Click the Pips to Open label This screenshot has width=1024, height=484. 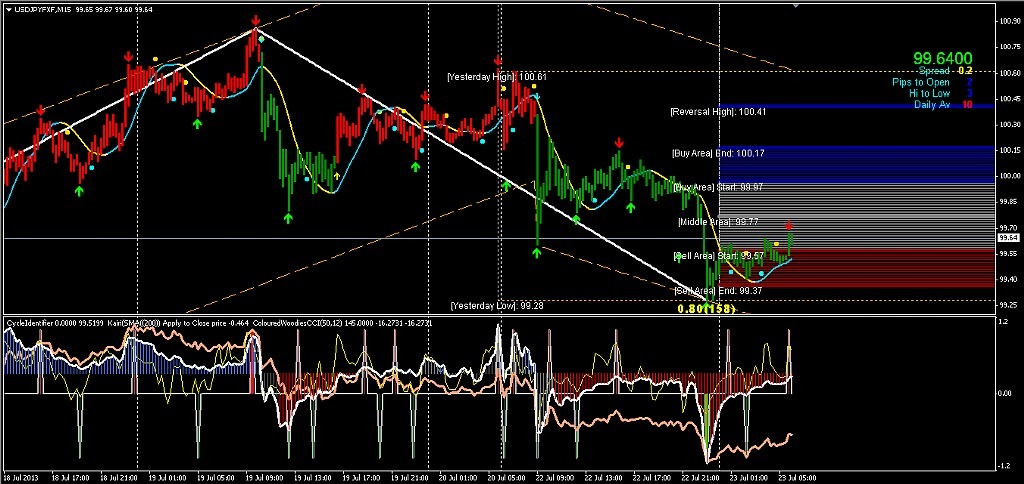point(921,82)
